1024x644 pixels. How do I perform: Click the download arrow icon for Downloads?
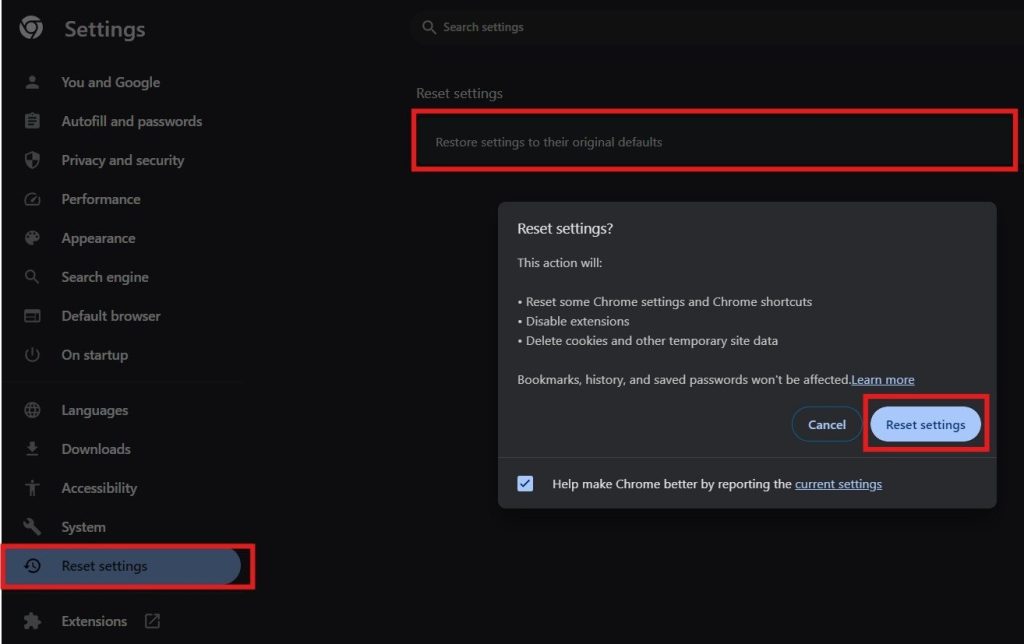(x=32, y=449)
